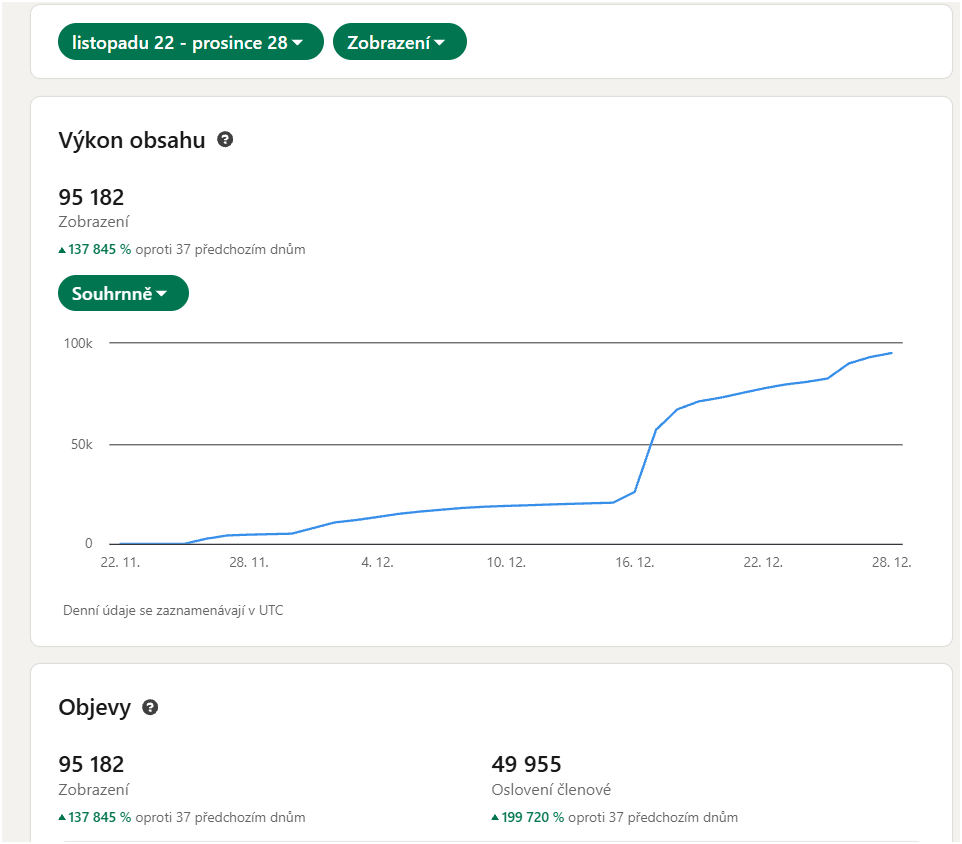
Task: Open the Souhrnně view dropdown
Action: click(x=123, y=293)
